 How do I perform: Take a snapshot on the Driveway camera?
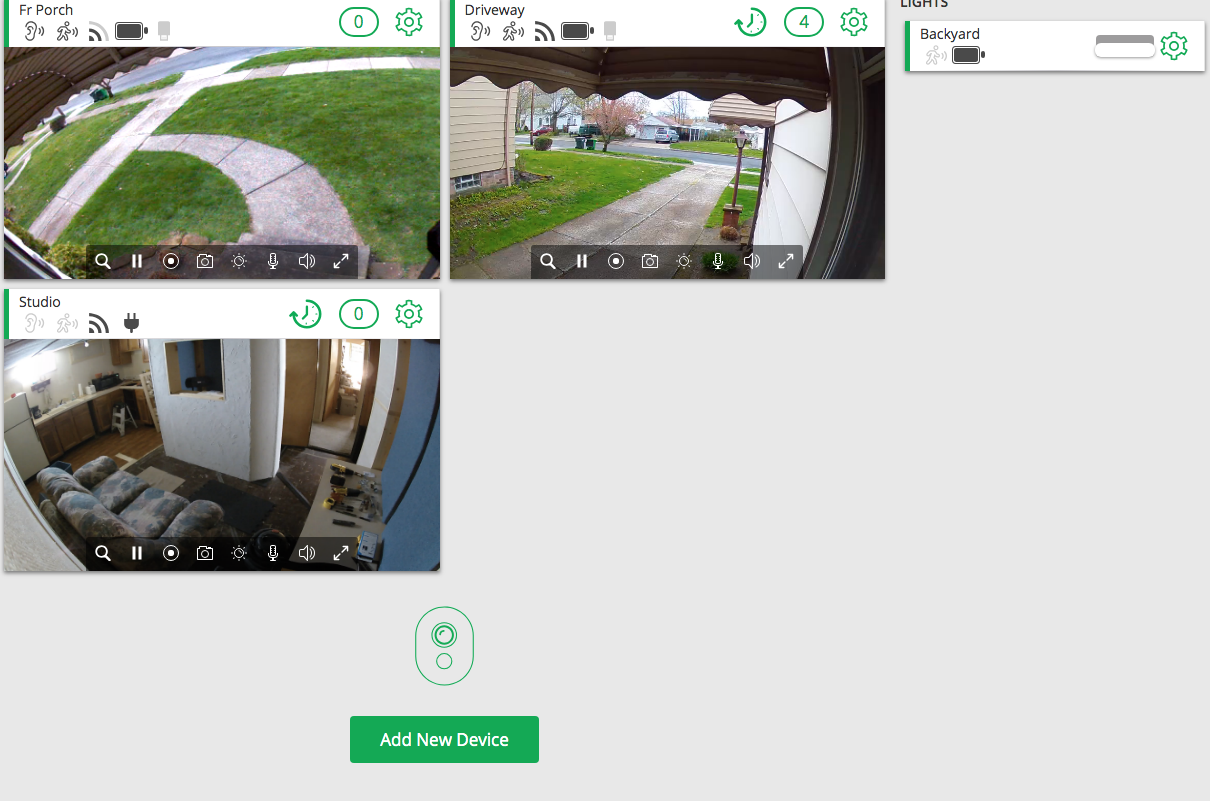(x=649, y=261)
